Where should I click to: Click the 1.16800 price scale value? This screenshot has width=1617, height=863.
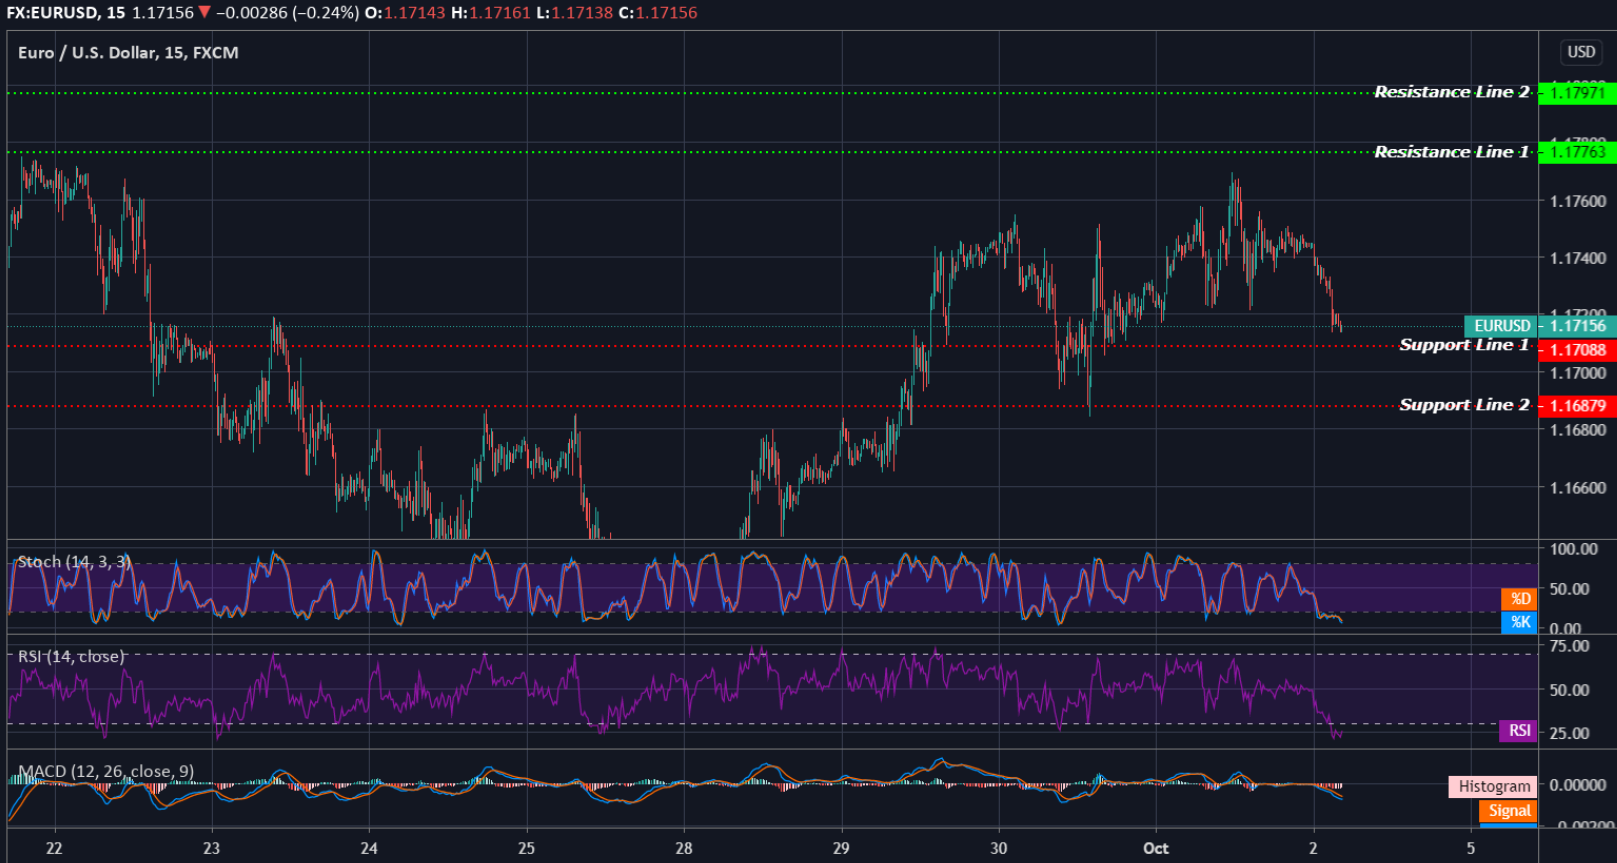click(1578, 431)
